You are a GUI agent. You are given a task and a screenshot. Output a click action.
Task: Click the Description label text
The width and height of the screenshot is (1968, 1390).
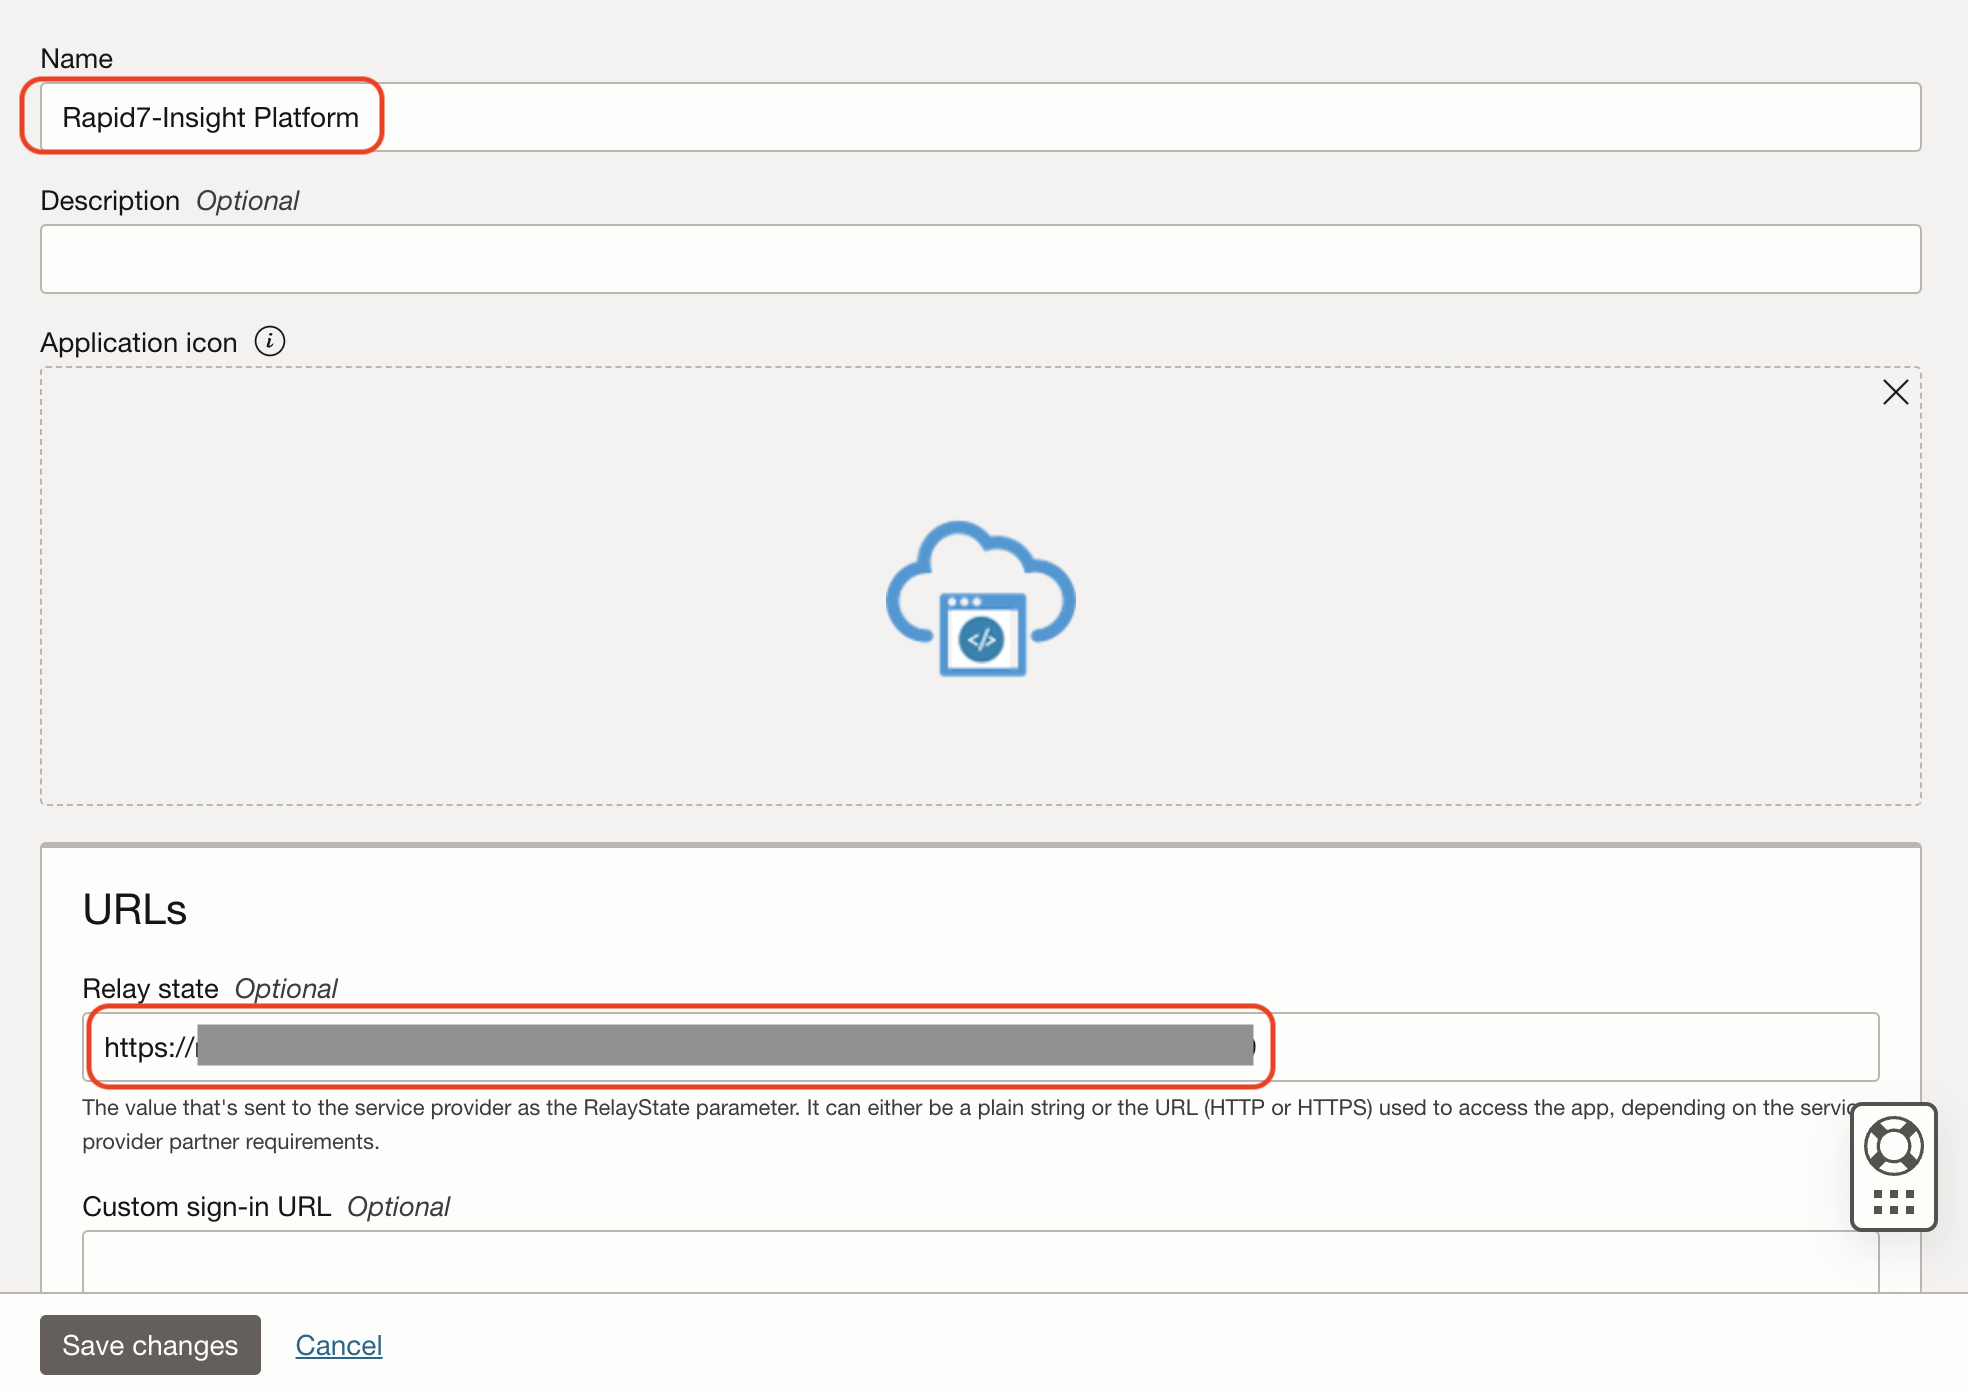pos(110,201)
